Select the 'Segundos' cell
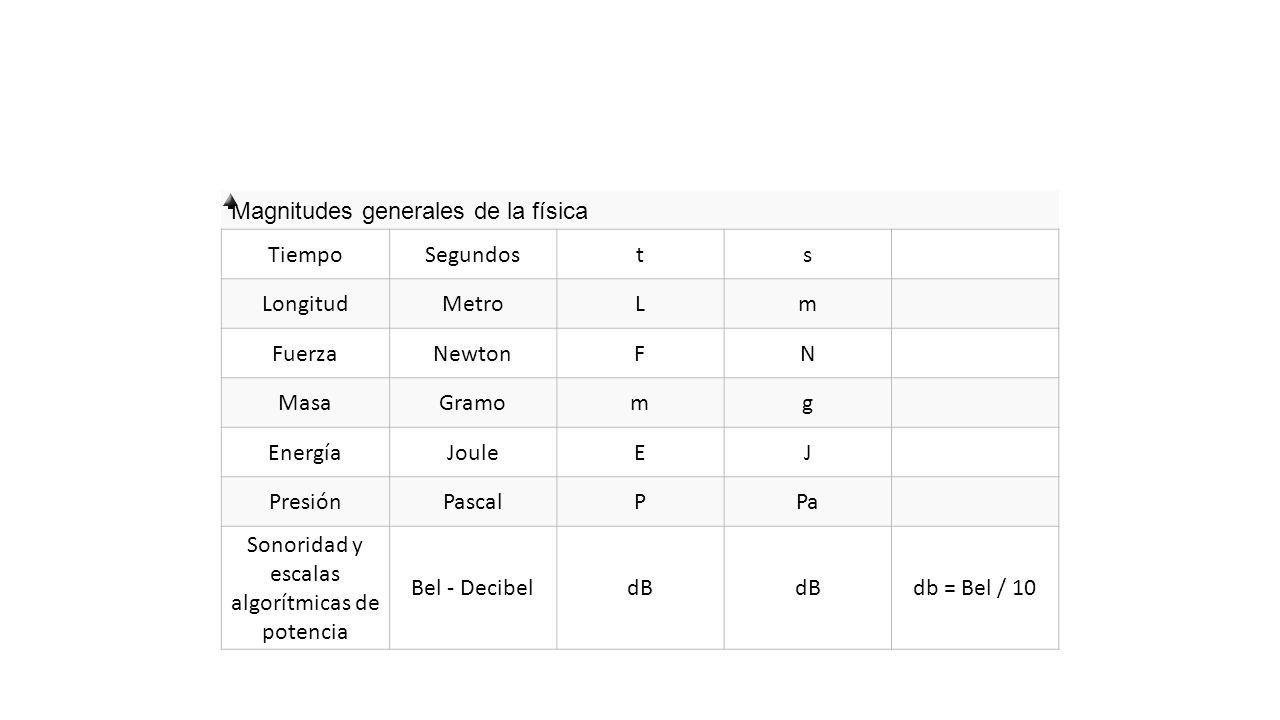1280x720 pixels. (x=473, y=254)
